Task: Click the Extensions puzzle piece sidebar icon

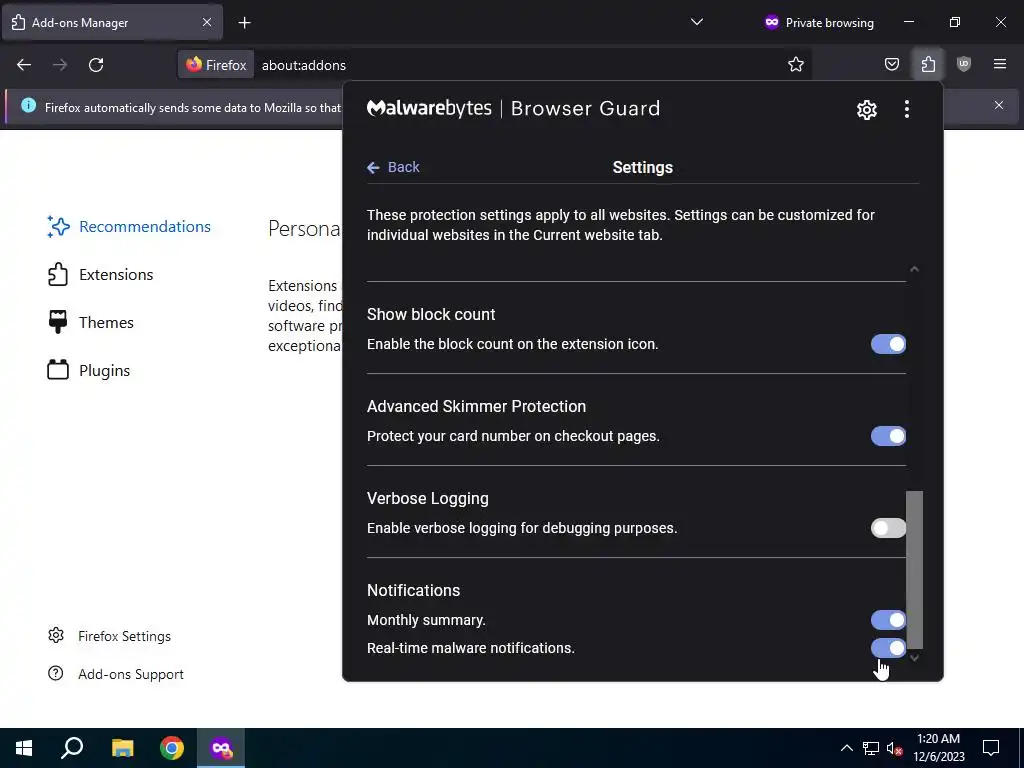Action: coord(57,274)
